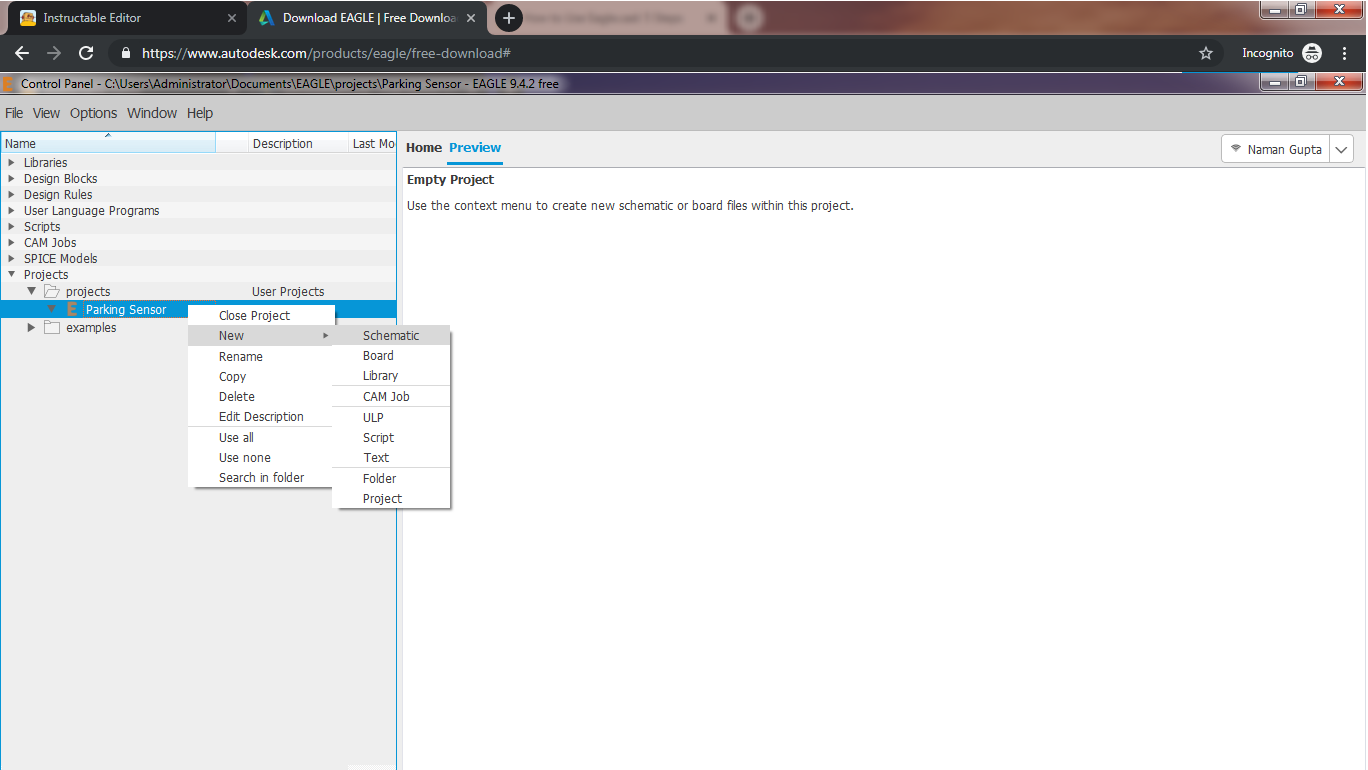Image resolution: width=1368 pixels, height=770 pixels.
Task: Select the CAM Jobs tree item
Action: pos(50,243)
